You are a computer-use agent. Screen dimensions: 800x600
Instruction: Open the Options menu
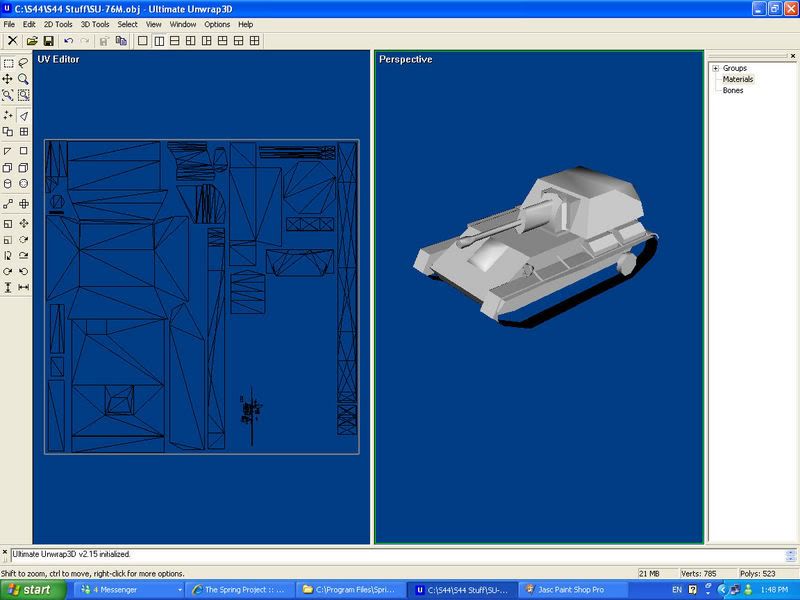pos(217,24)
